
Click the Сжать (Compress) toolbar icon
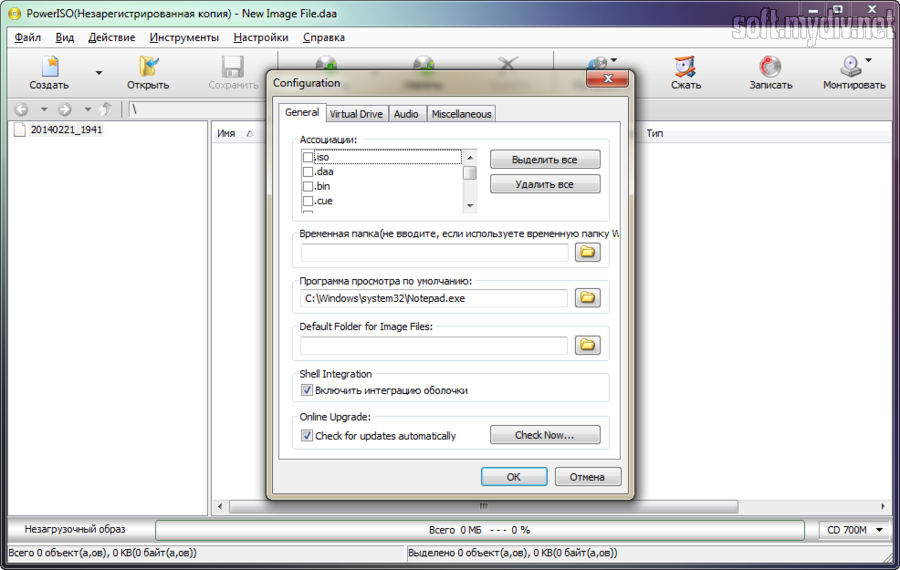coord(685,73)
